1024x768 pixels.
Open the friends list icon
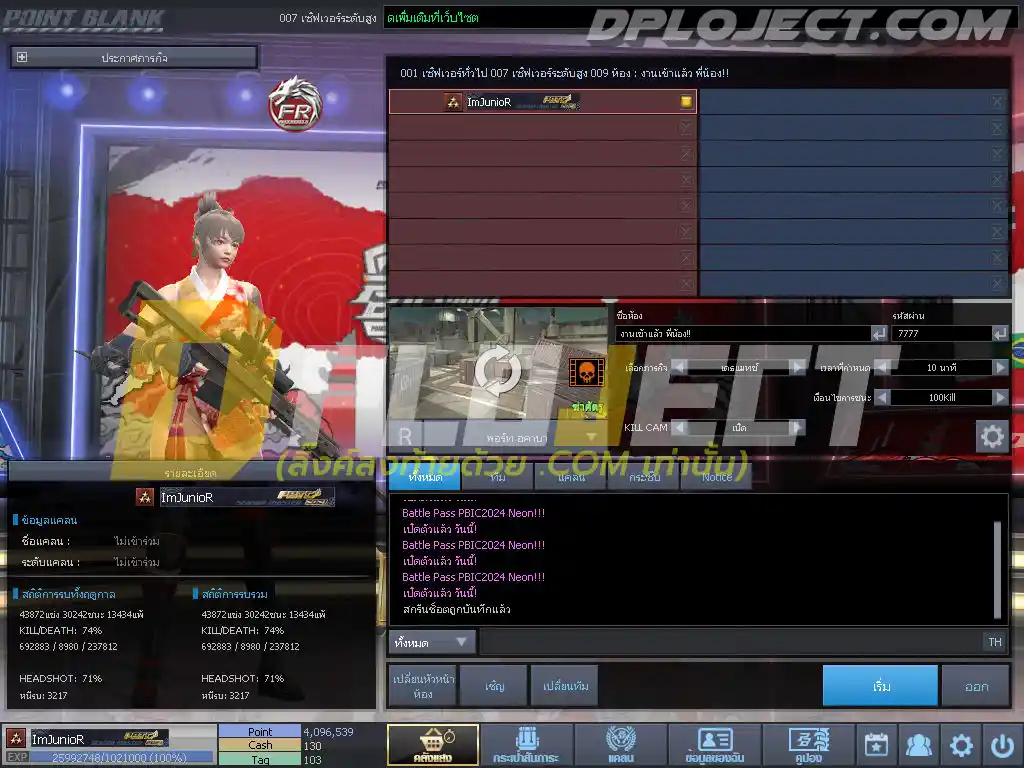coord(919,744)
